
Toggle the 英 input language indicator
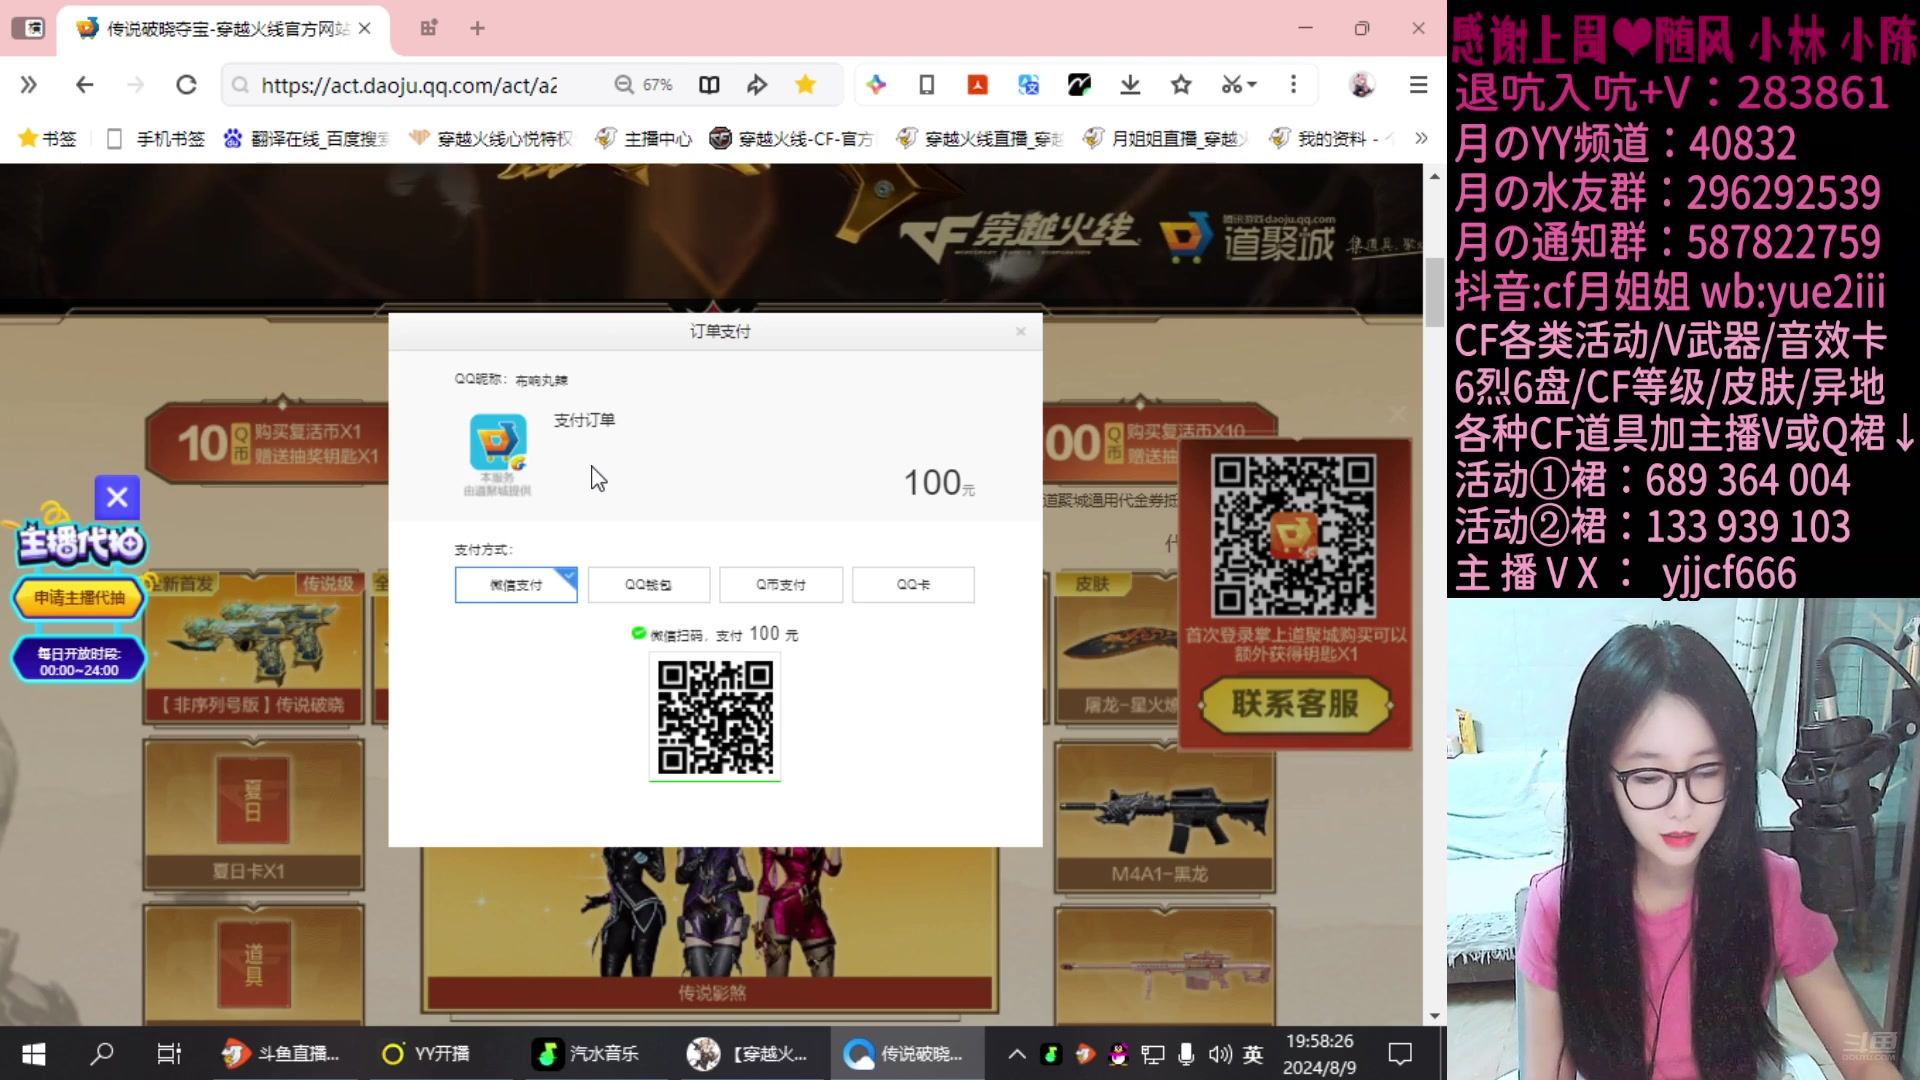click(1253, 1054)
